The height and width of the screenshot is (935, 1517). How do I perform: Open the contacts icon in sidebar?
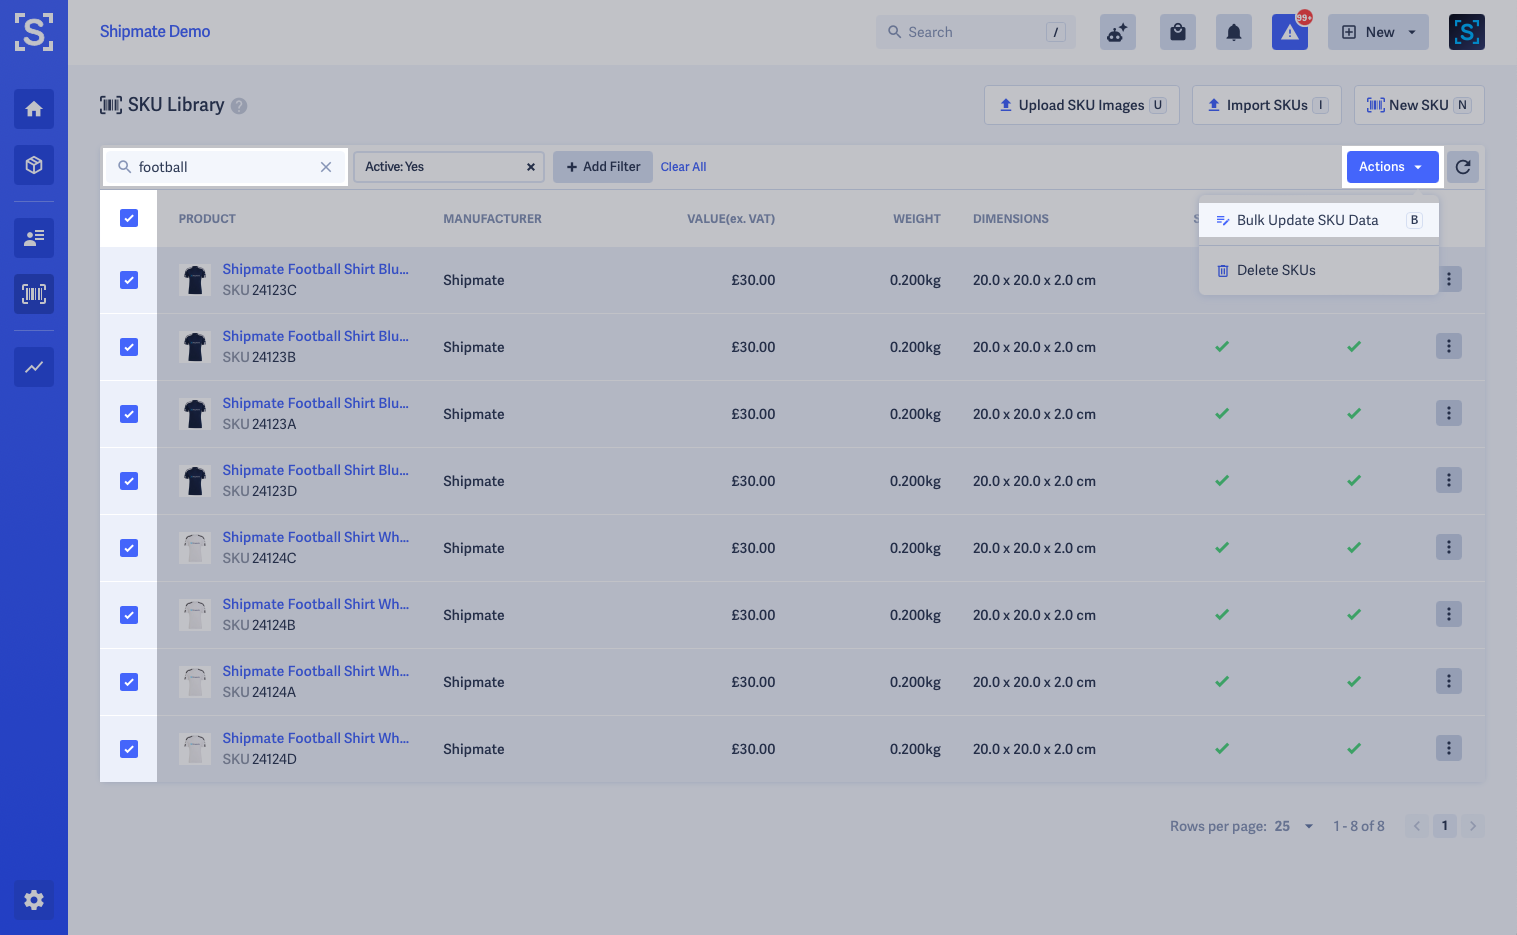point(34,238)
